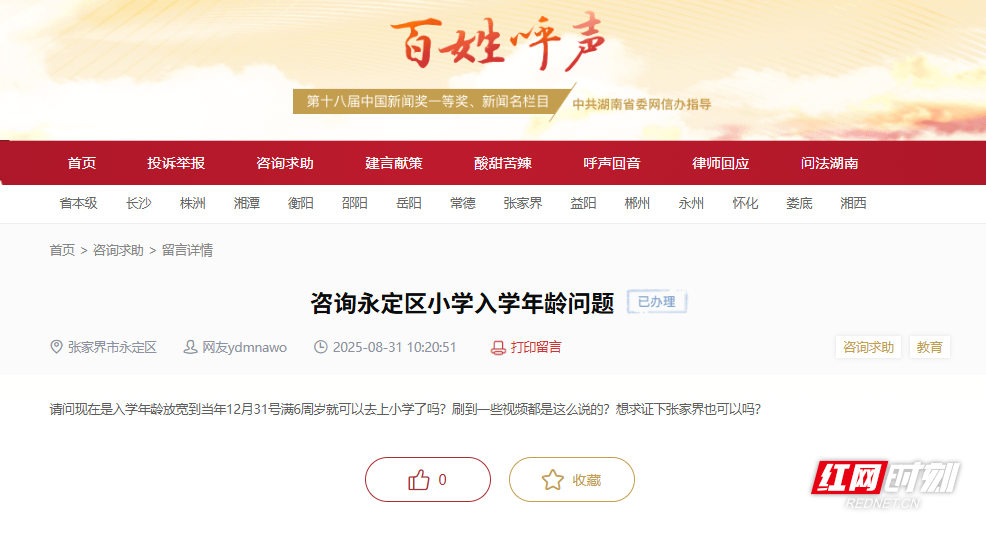Image resolution: width=986 pixels, height=534 pixels.
Task: Select the 长沙 city tab
Action: click(138, 203)
